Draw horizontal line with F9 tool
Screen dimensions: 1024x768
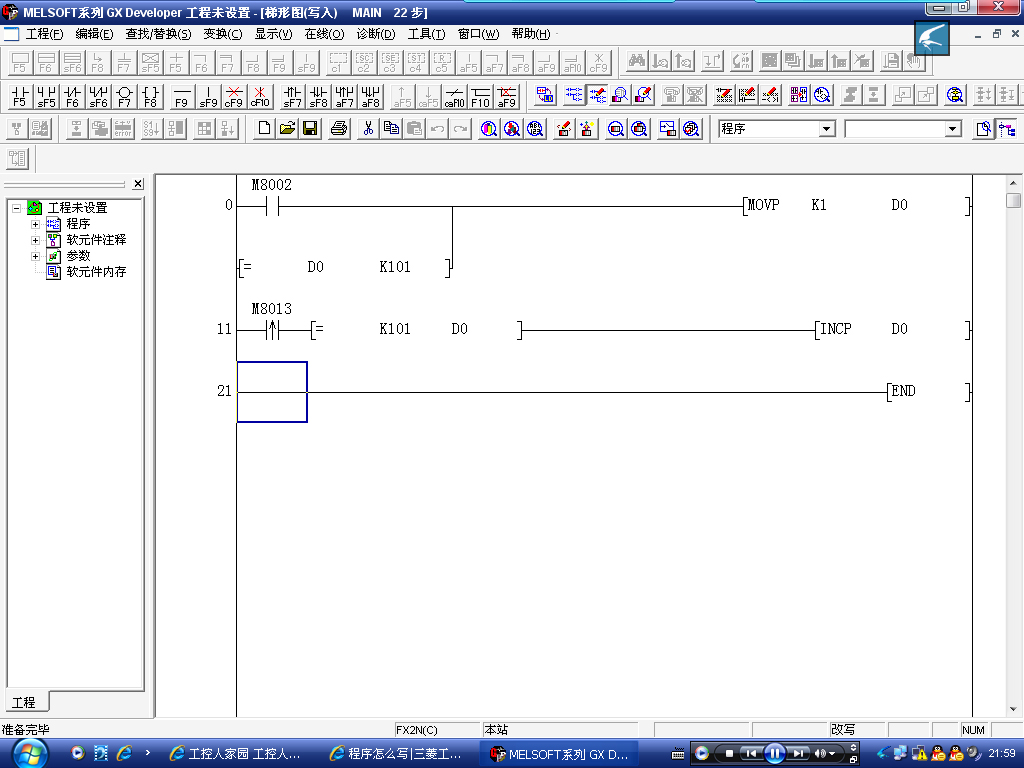coord(181,96)
